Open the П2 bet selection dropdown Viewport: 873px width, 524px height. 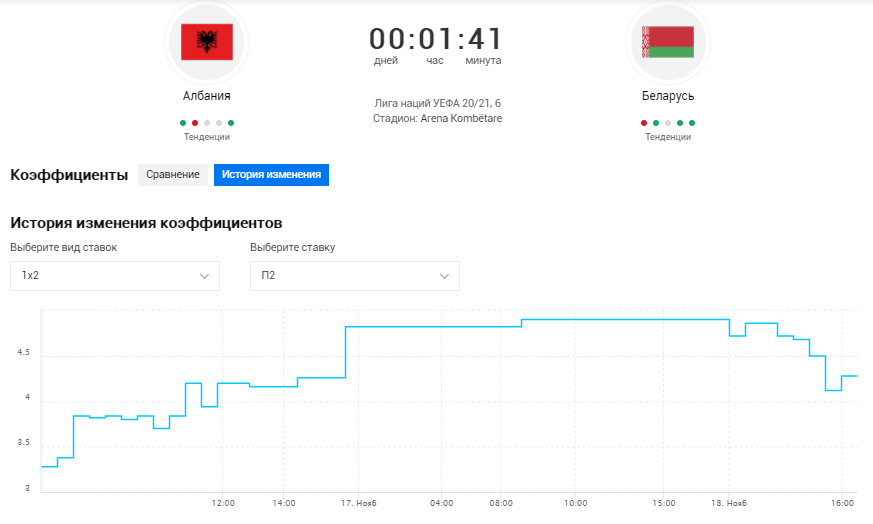point(354,276)
